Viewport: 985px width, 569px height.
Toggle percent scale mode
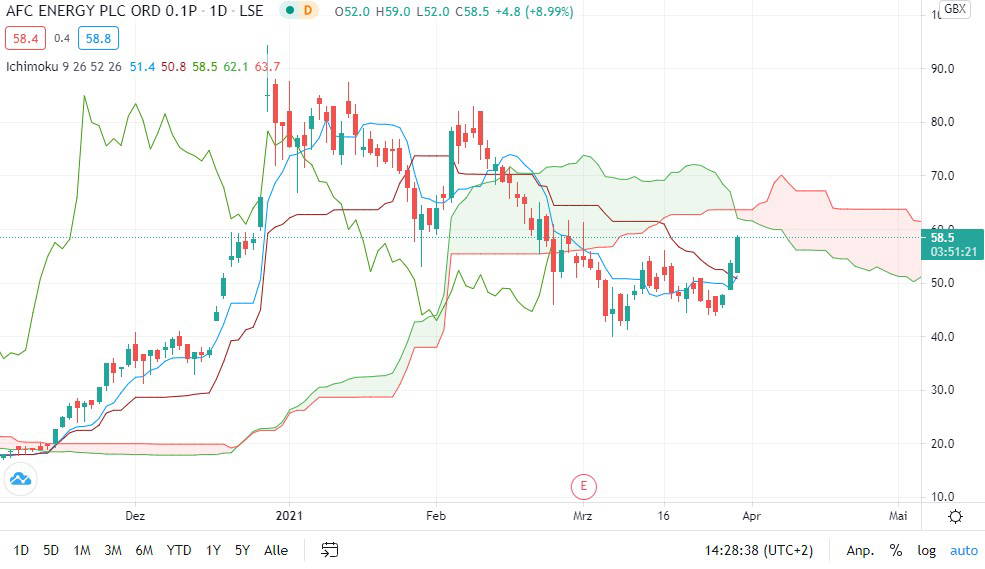pos(896,551)
